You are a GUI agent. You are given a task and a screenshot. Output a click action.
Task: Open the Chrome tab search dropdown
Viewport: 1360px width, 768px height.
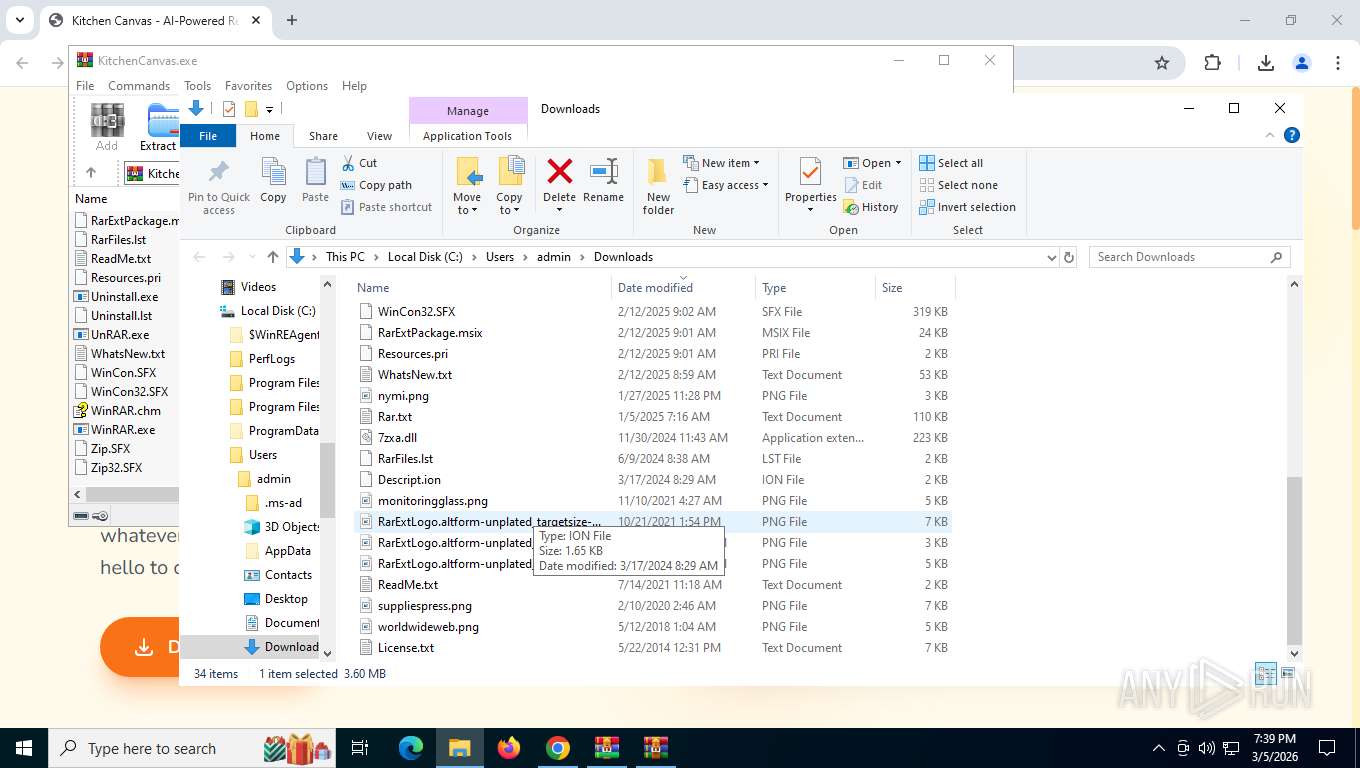(x=19, y=20)
